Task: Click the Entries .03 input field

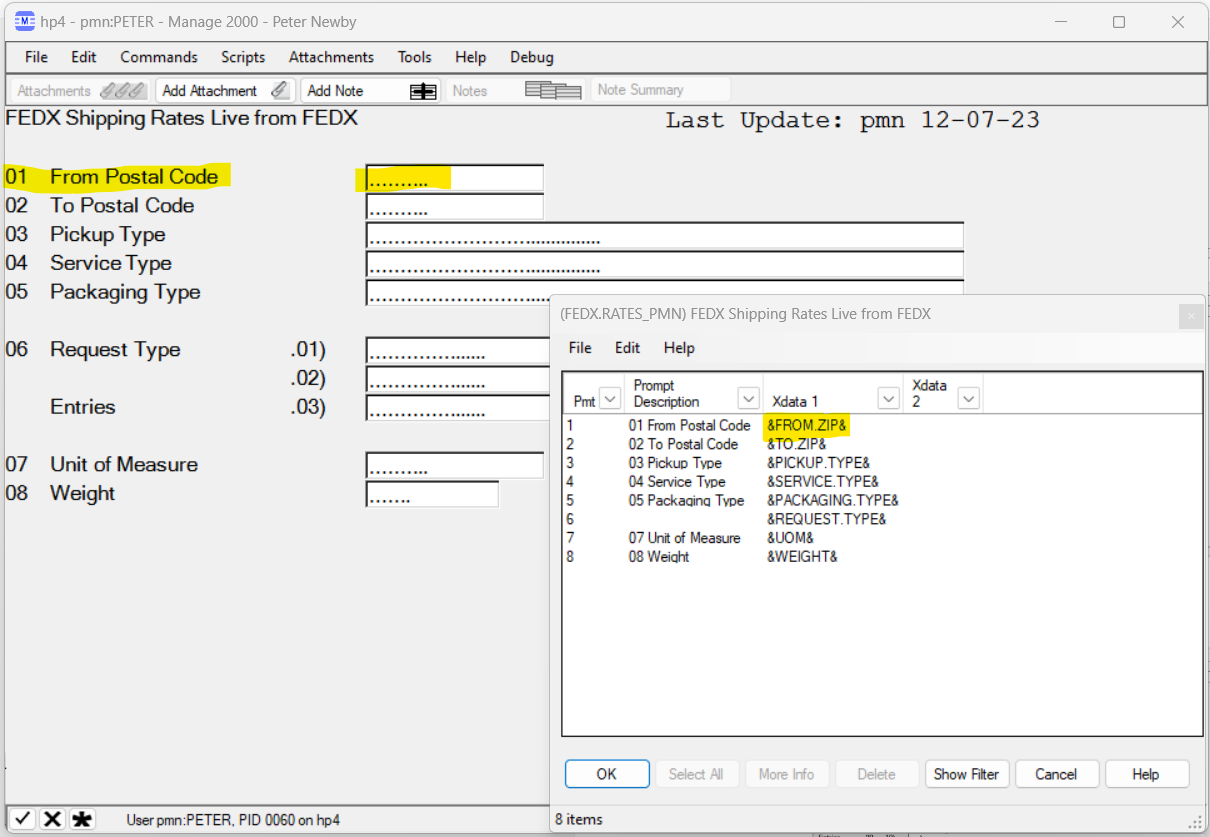Action: (457, 408)
